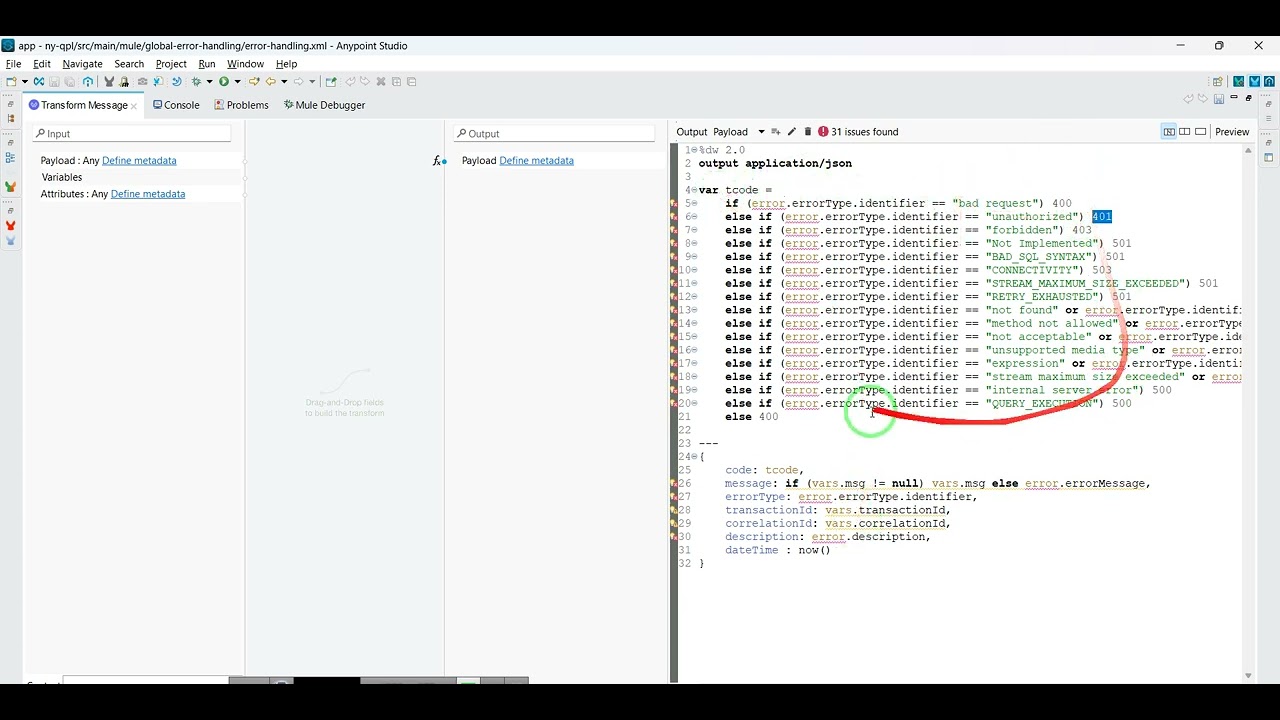Click Define metadata link for output Payload
The height and width of the screenshot is (720, 1280).
click(536, 160)
